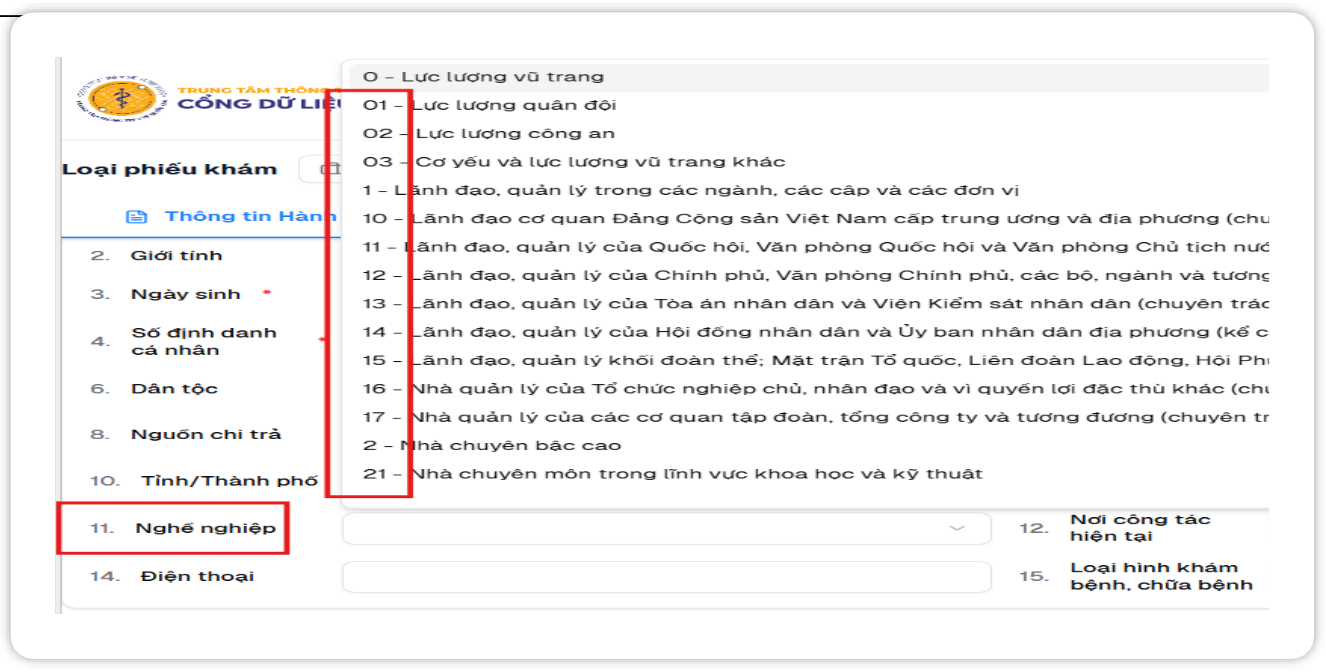Click the Điện thoại label
The width and height of the screenshot is (1326, 672).
[197, 576]
